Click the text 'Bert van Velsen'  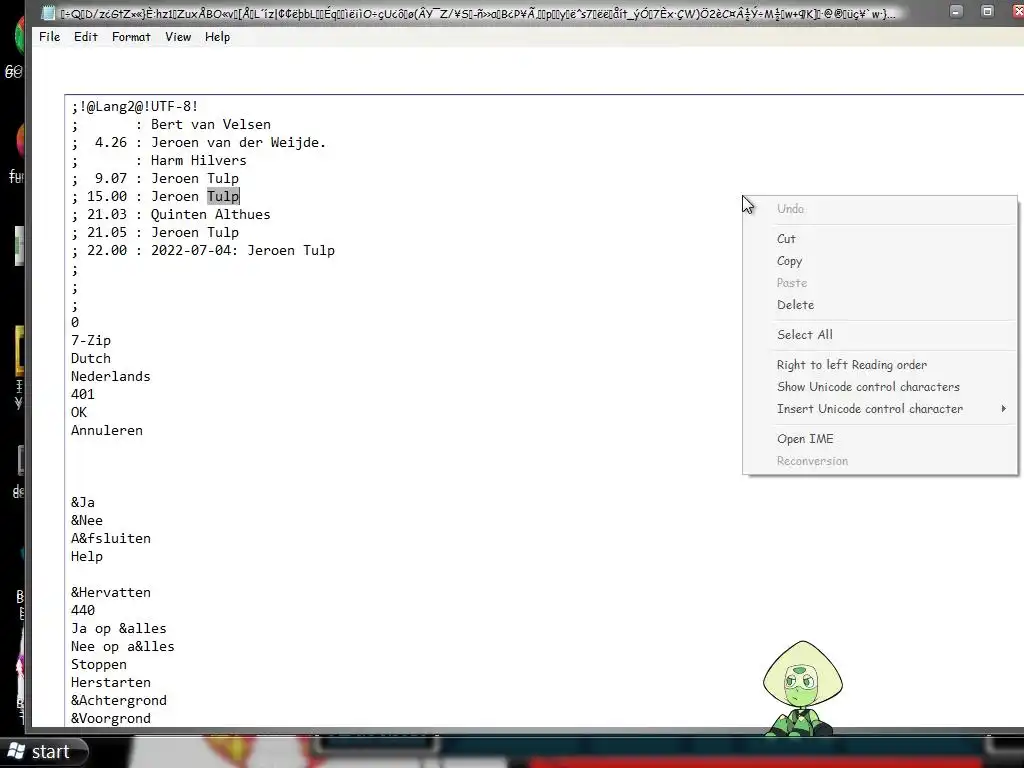(x=211, y=125)
